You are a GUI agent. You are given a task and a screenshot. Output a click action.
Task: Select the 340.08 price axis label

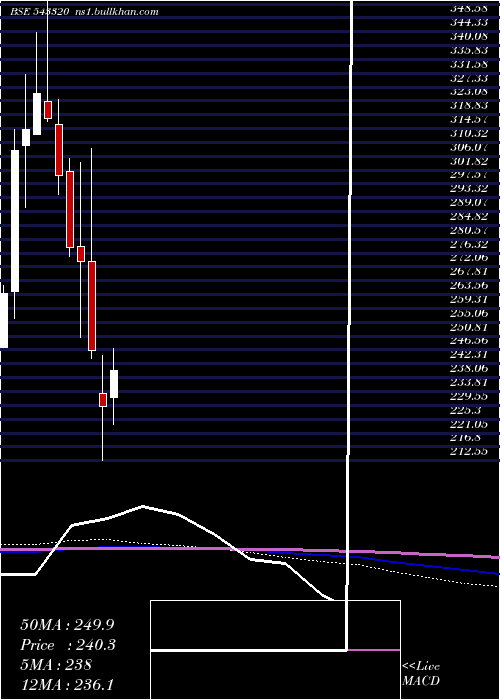[x=469, y=35]
